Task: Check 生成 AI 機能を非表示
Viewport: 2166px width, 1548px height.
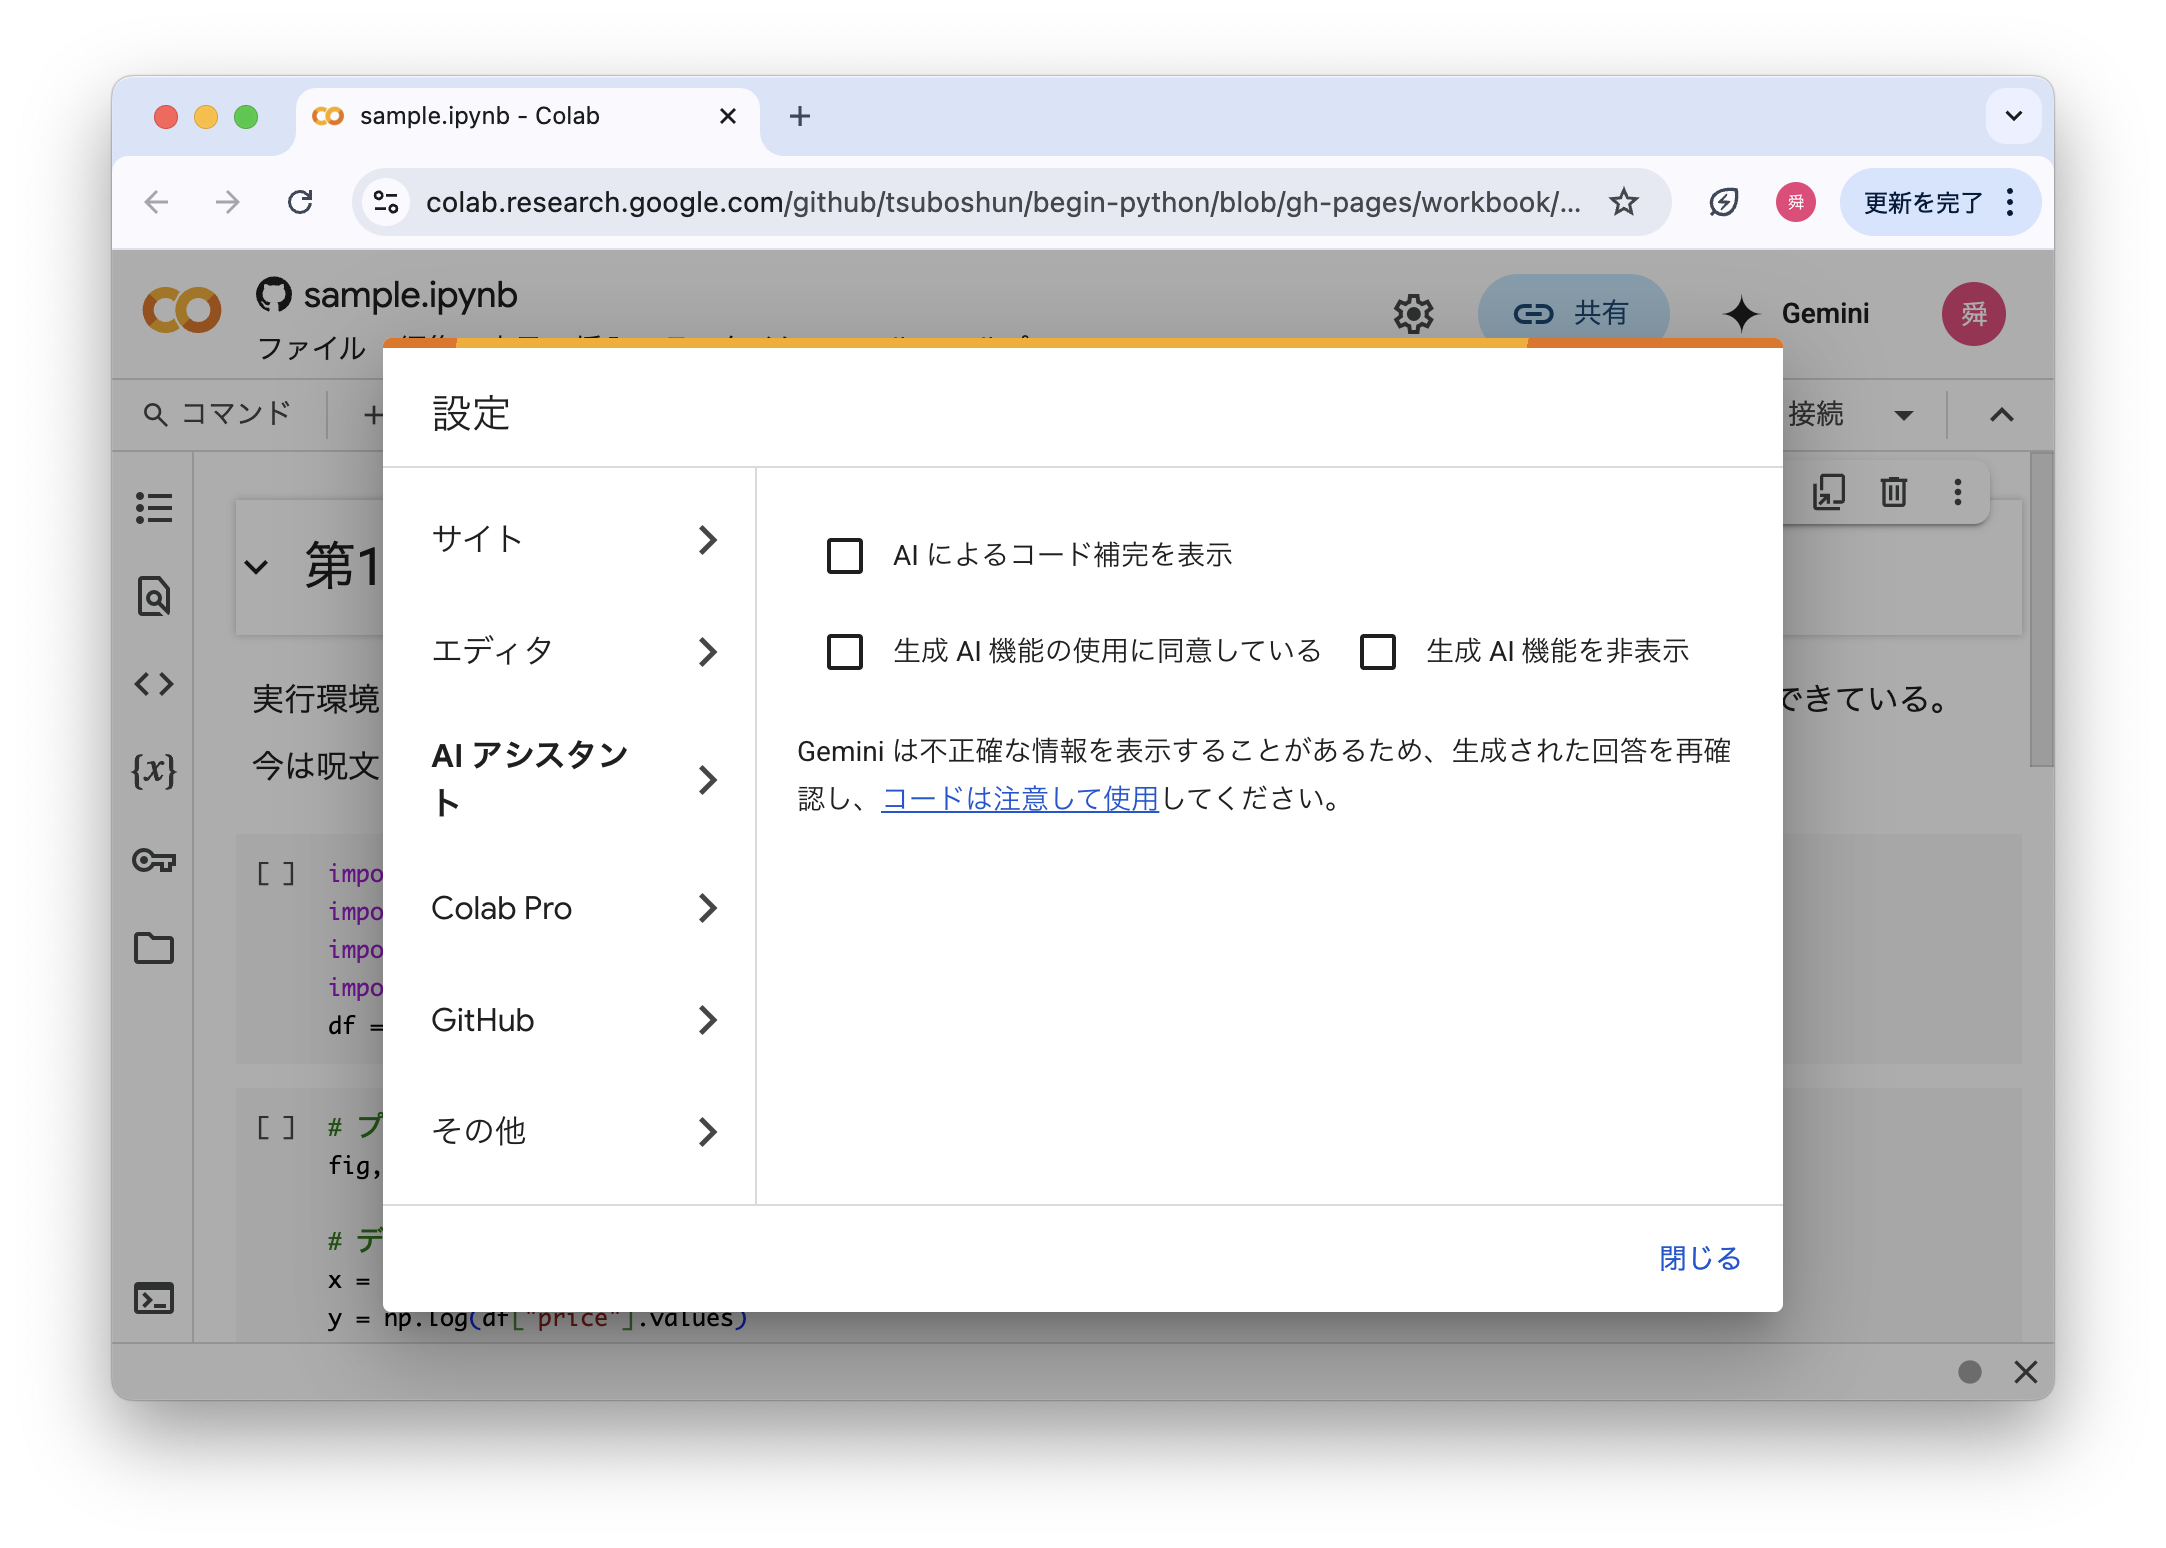Action: [x=1378, y=651]
